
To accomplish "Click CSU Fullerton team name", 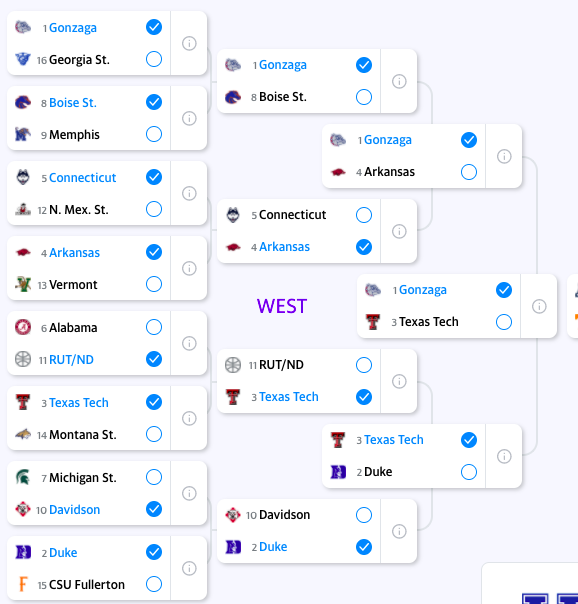I will click(87, 584).
